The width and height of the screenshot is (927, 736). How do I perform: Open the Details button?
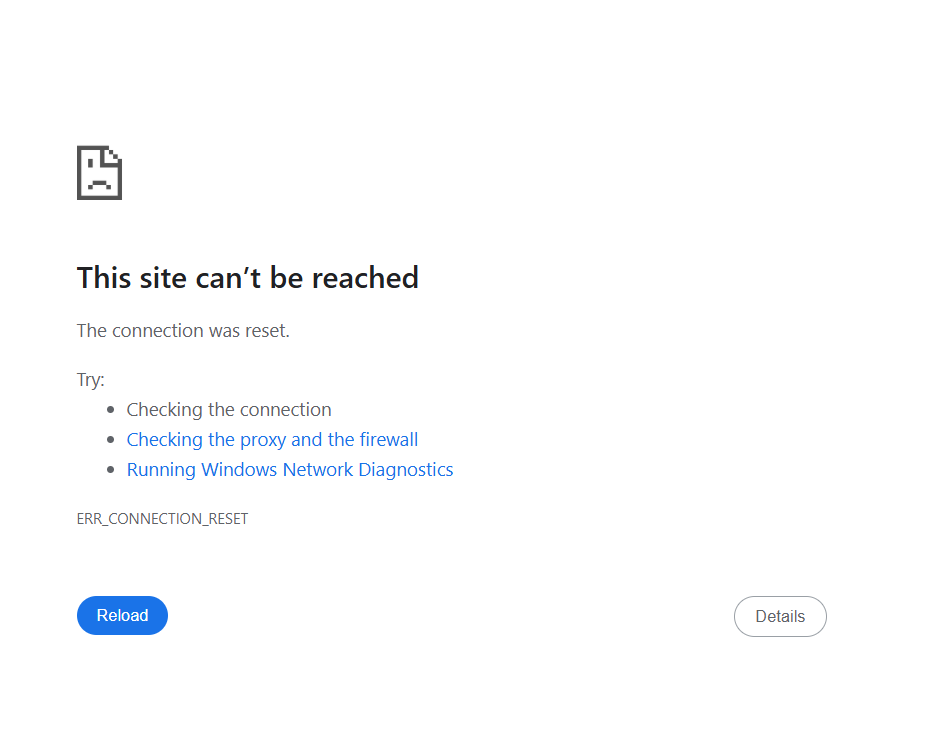click(x=780, y=616)
